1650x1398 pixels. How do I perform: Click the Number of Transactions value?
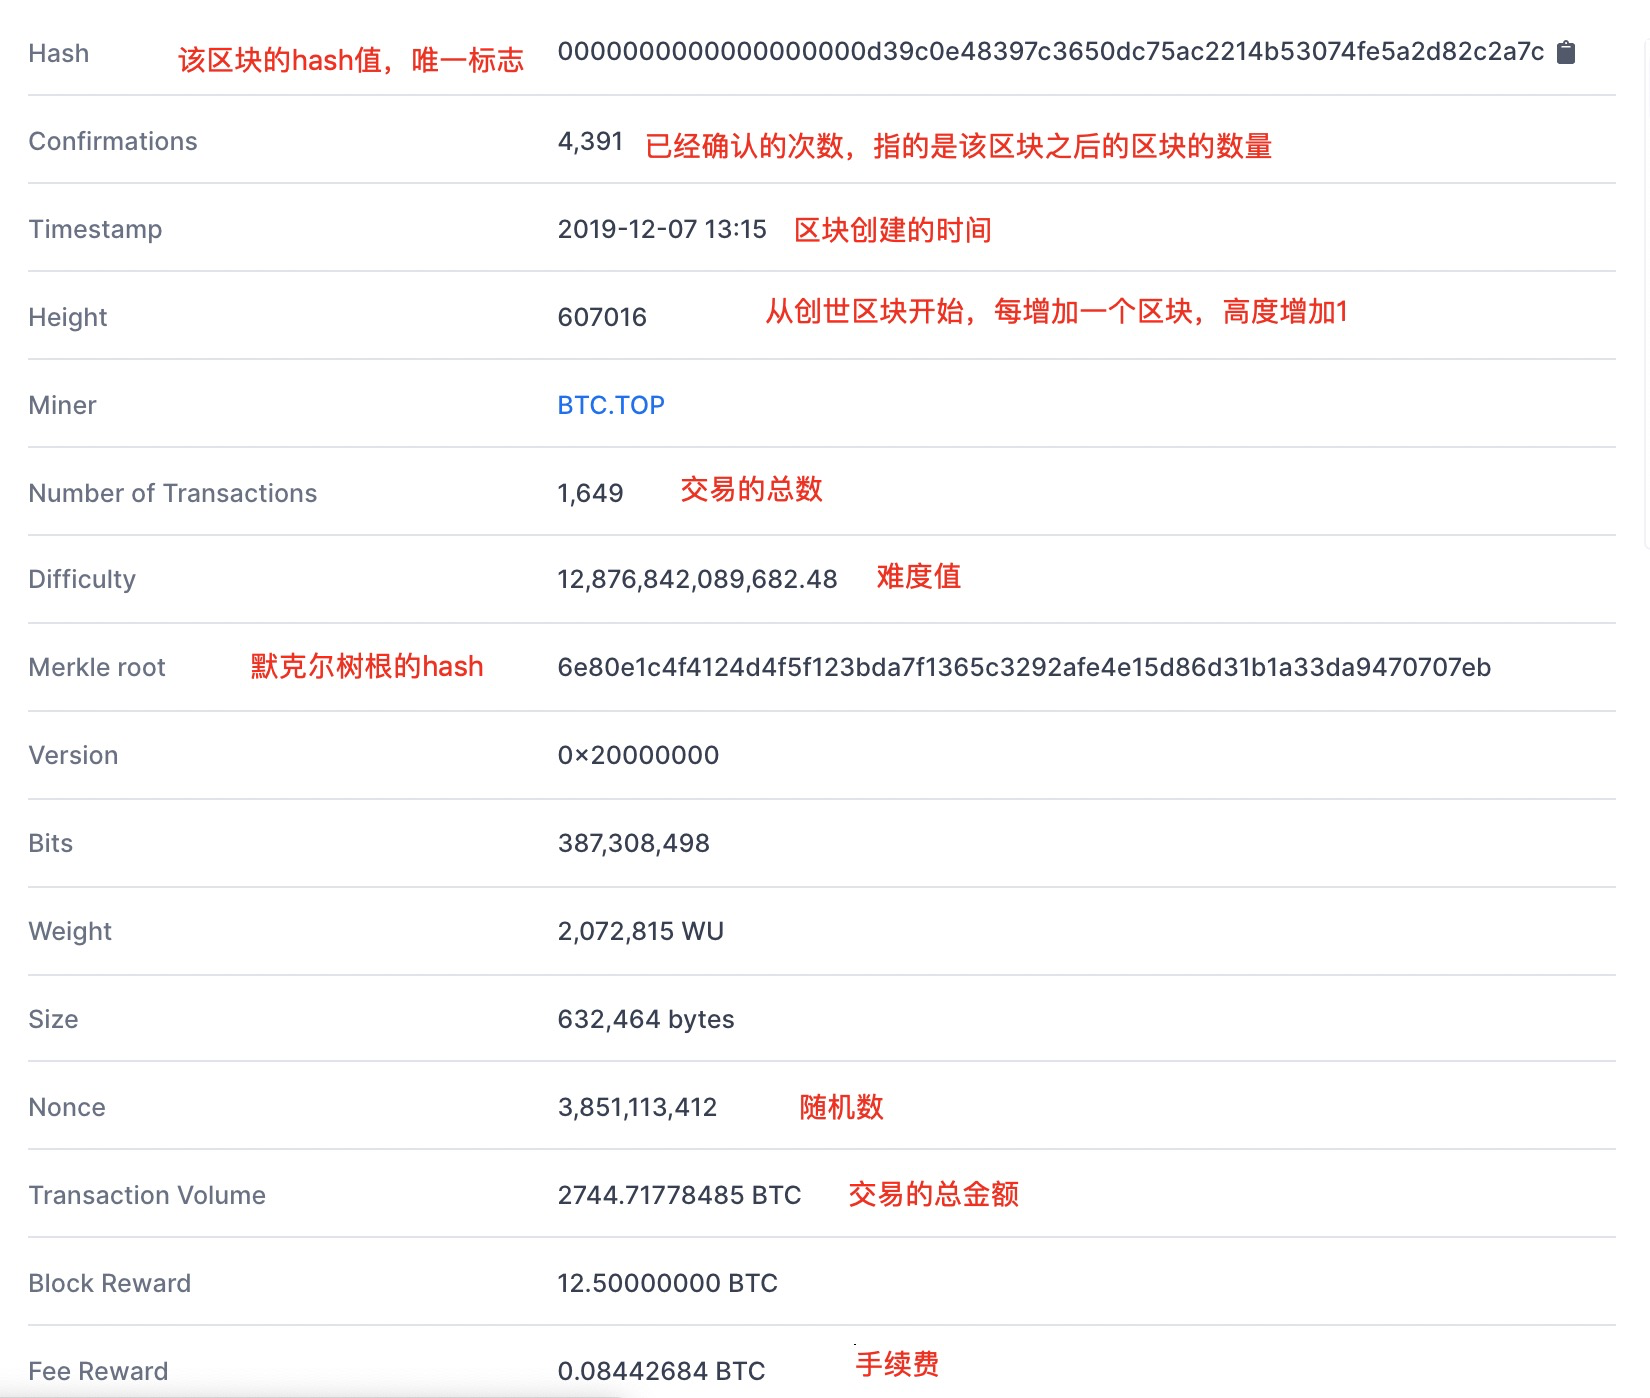[590, 492]
